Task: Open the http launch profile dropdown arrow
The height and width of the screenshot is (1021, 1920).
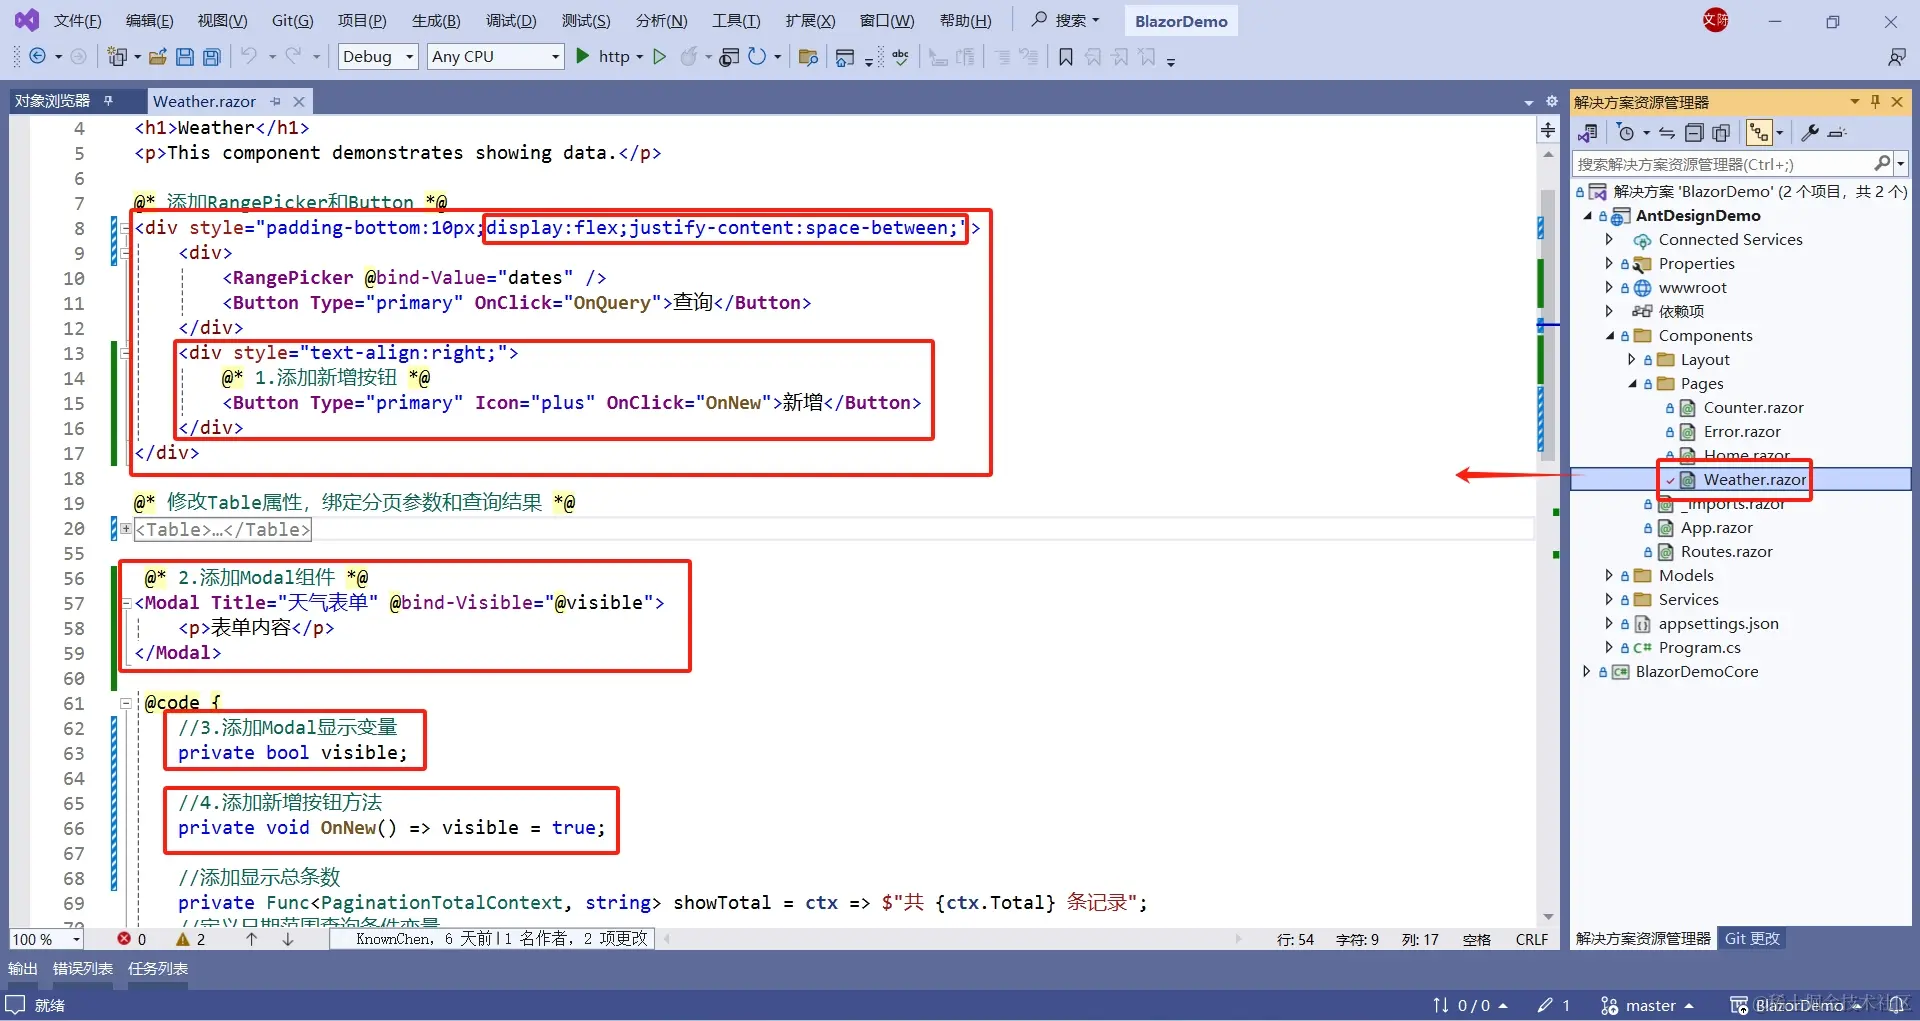Action: 639,57
